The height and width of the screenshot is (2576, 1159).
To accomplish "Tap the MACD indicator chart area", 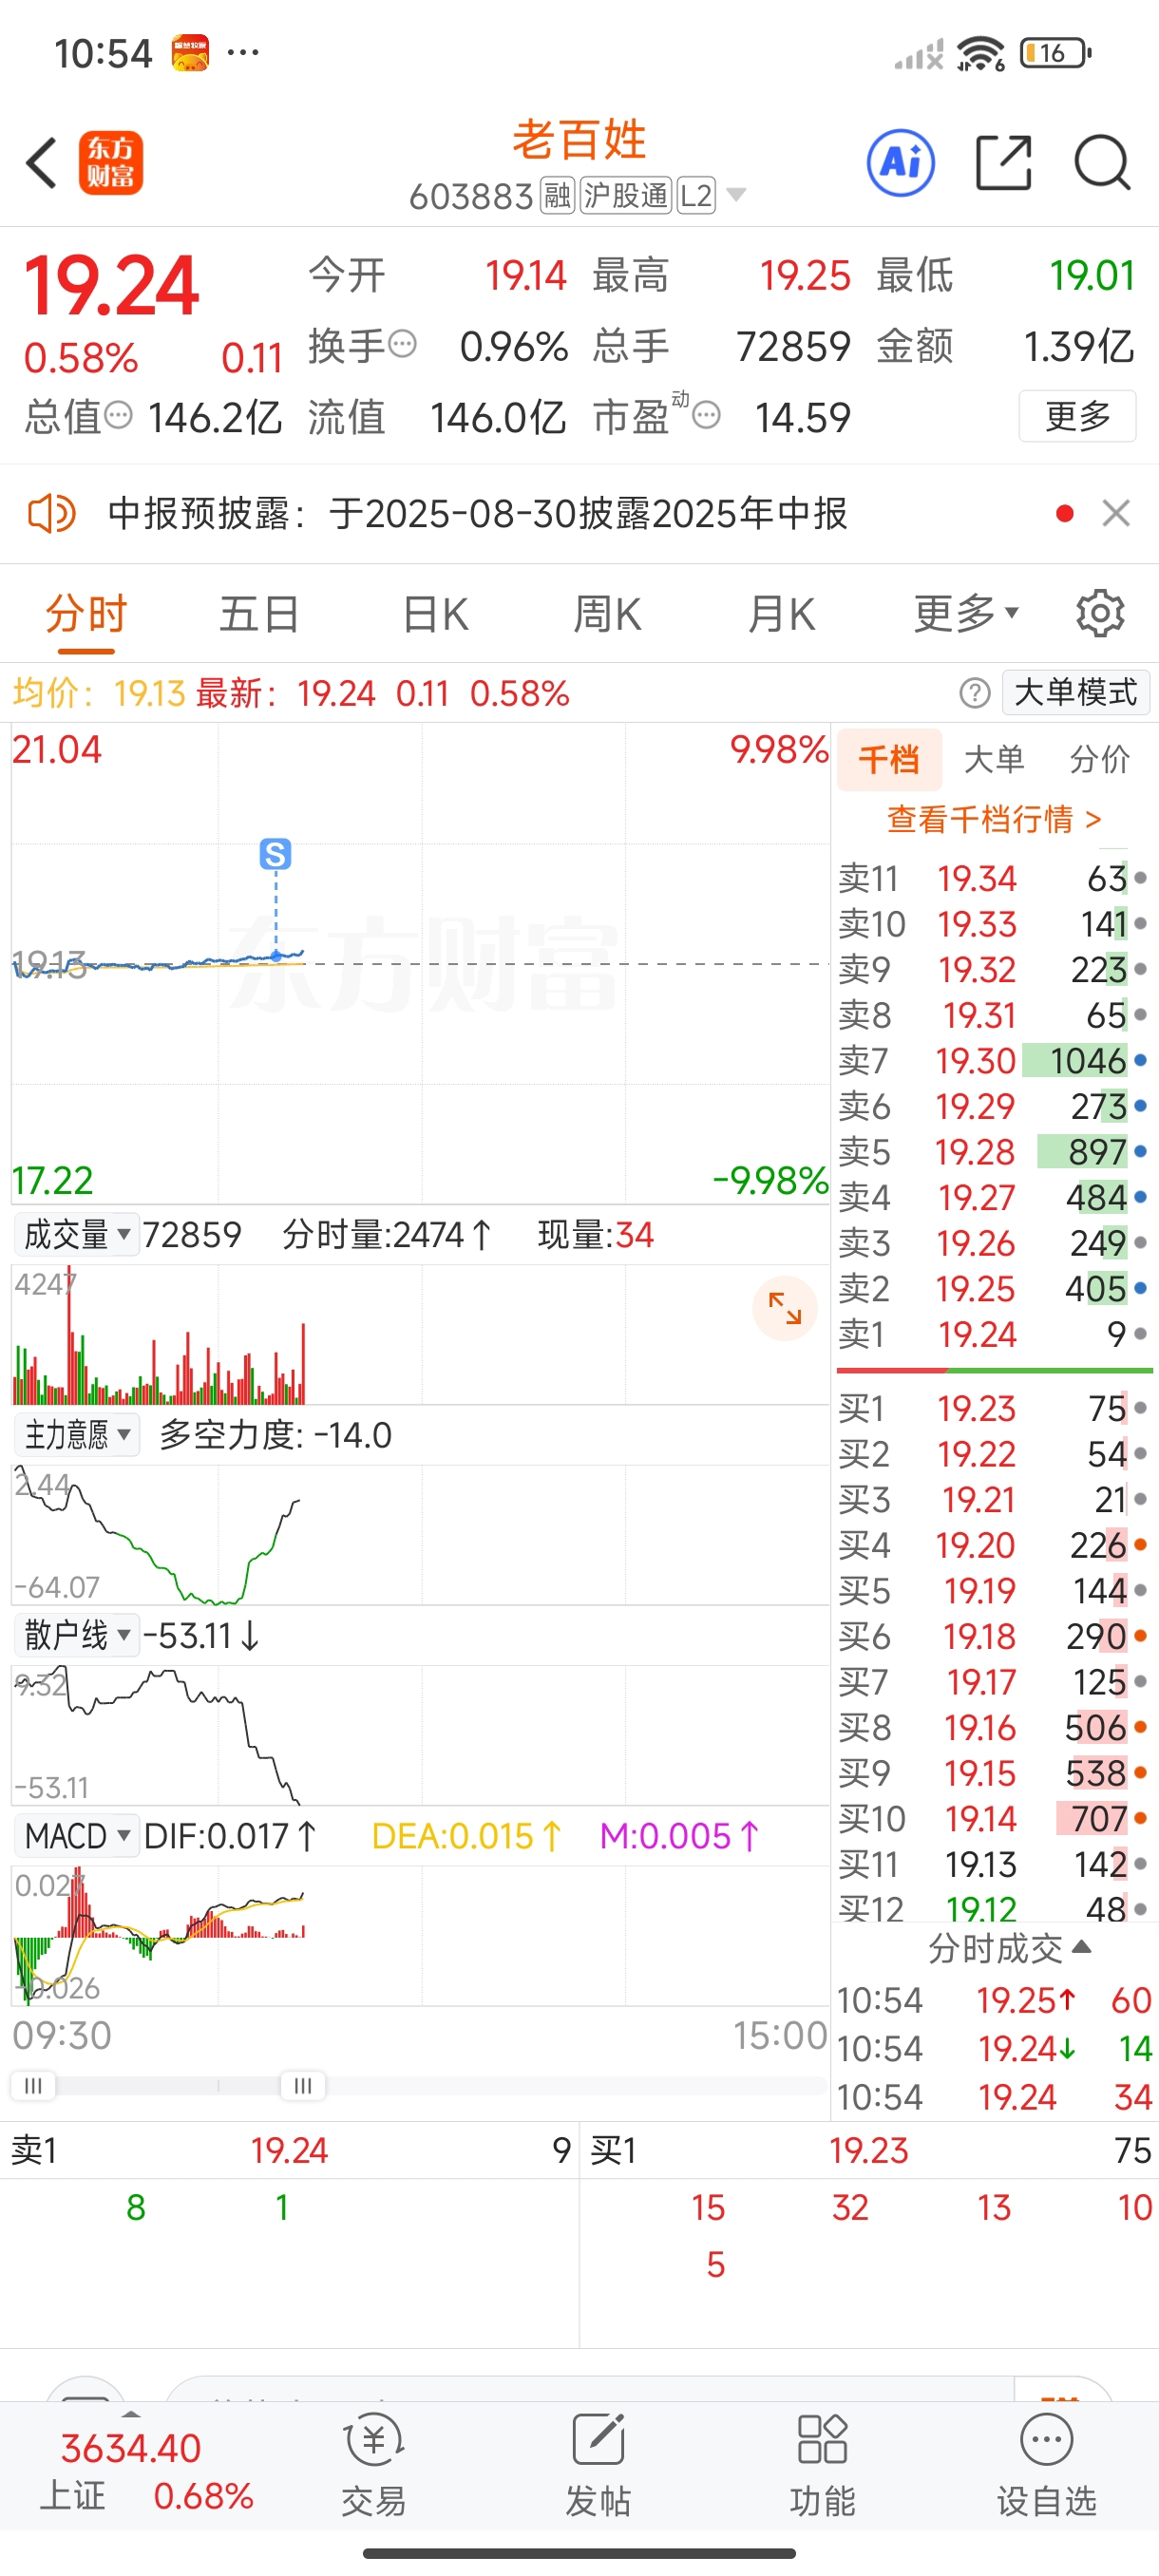I will pyautogui.click(x=420, y=1935).
